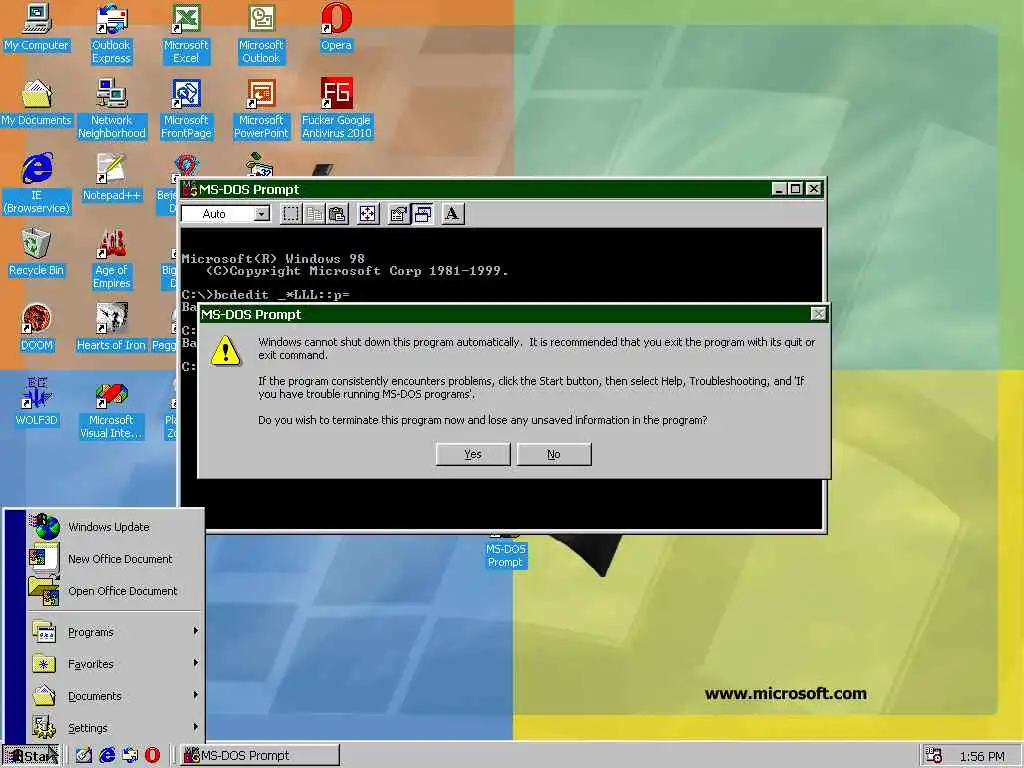The height and width of the screenshot is (768, 1024).
Task: Expand Programs submenu in Start menu
Action: pos(116,632)
